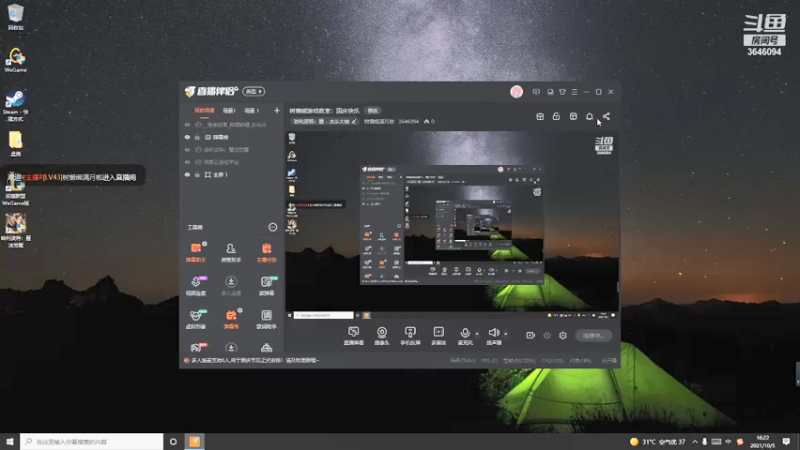The image size is (800, 450).
Task: Expand the speaker options arrow
Action: pos(506,334)
